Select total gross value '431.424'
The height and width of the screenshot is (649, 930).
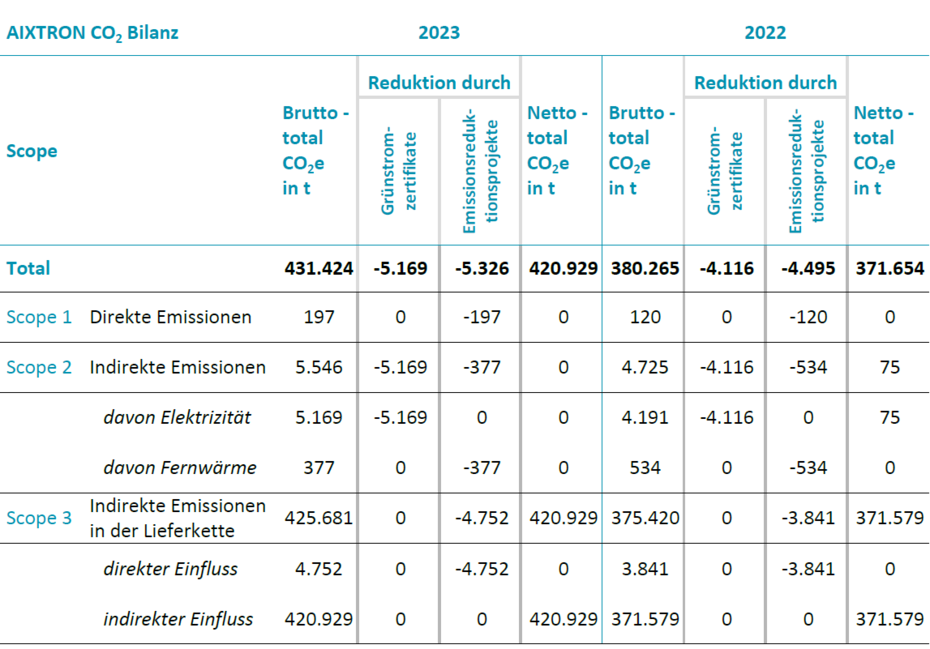pos(319,268)
